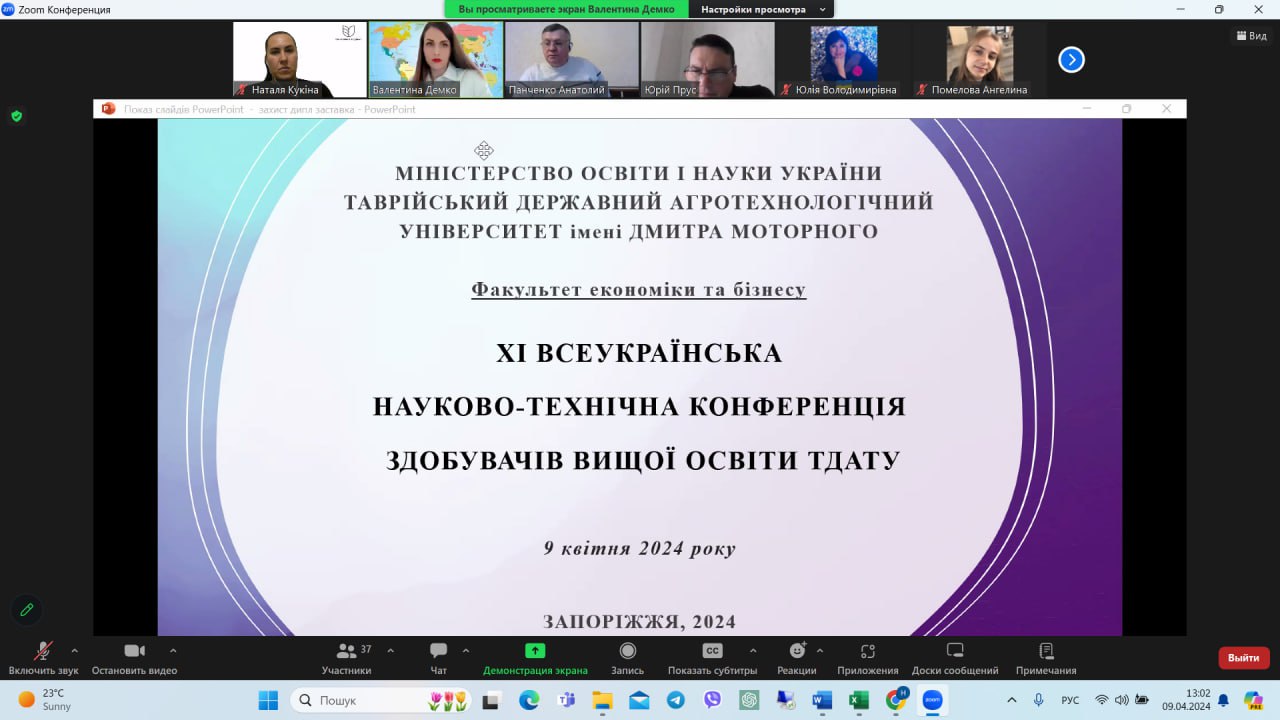Click the green encryption shield icon

point(16,116)
